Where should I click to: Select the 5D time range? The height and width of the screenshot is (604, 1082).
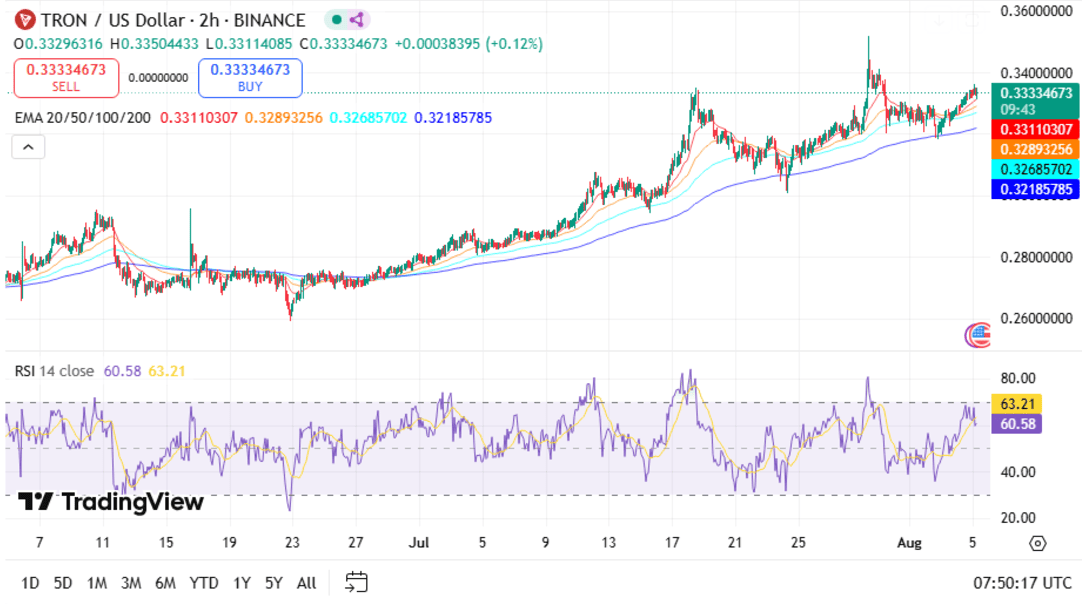63,583
